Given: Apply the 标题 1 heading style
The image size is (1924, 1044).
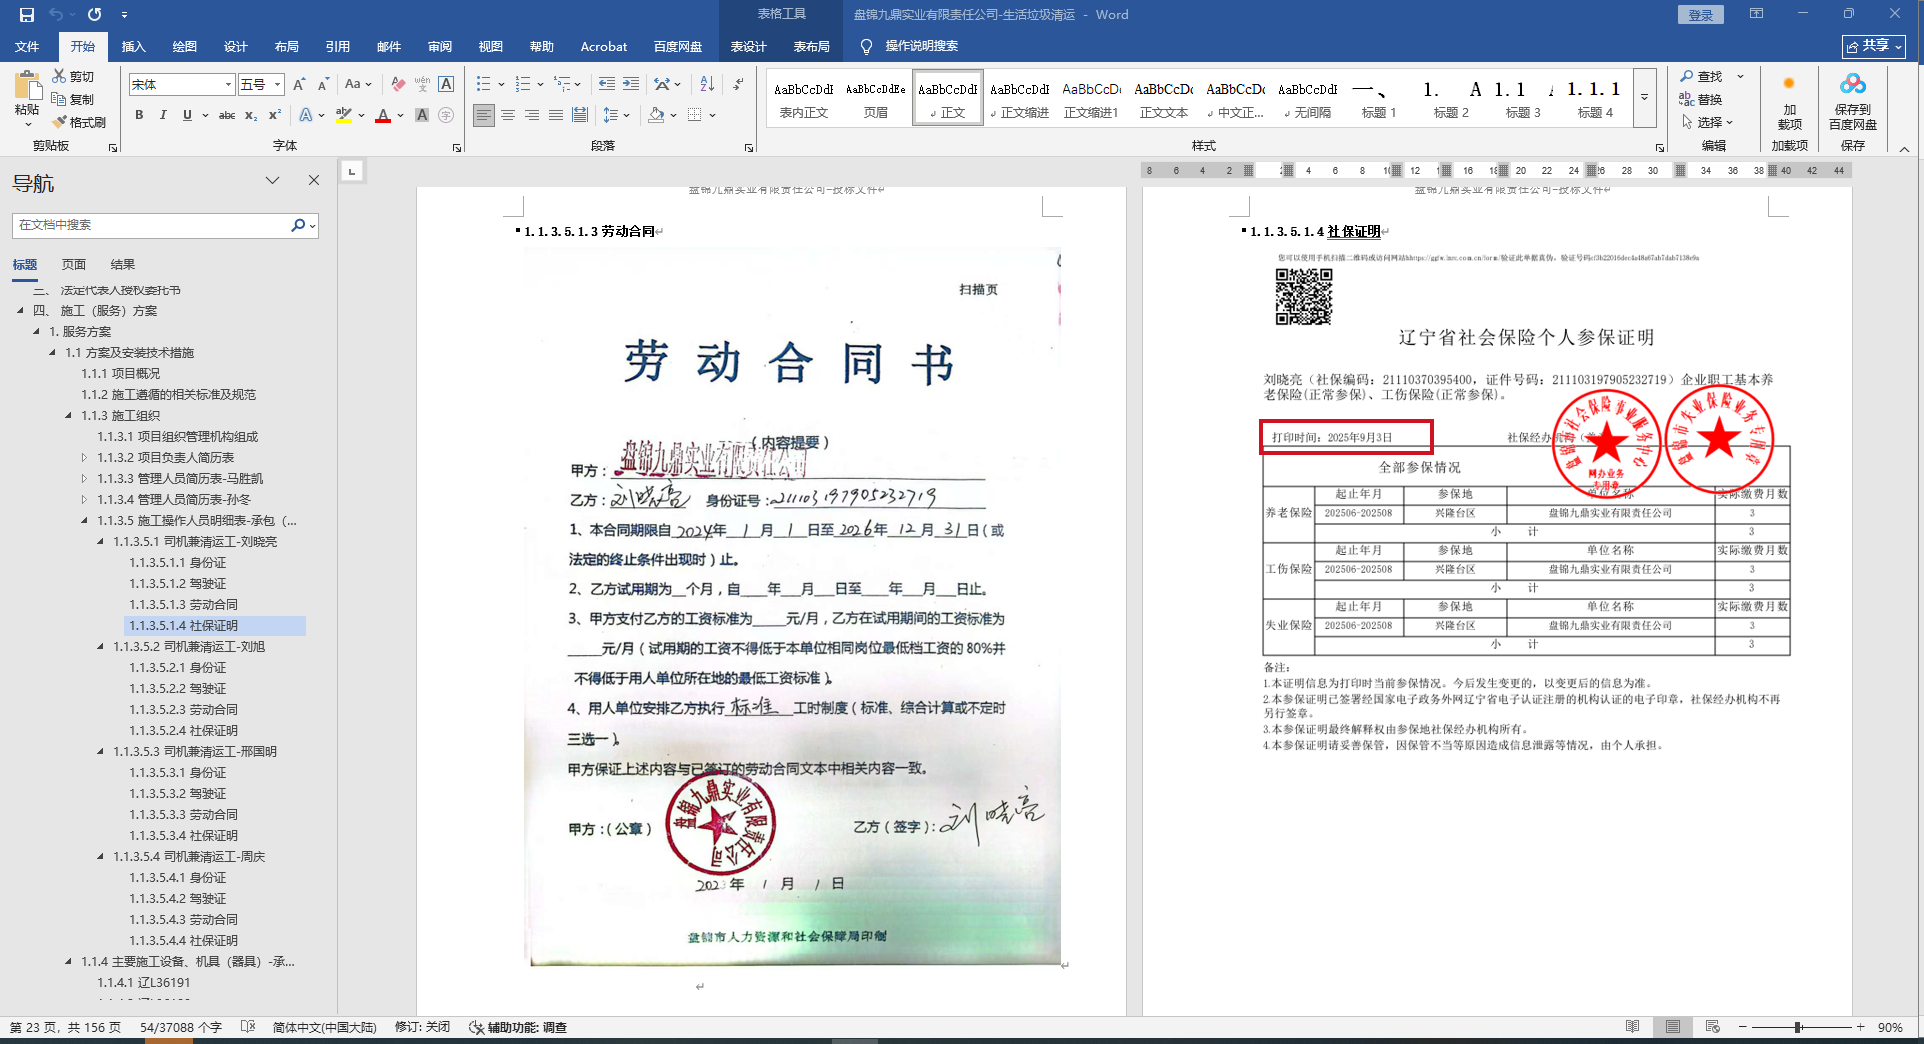Looking at the screenshot, I should click(x=1379, y=98).
